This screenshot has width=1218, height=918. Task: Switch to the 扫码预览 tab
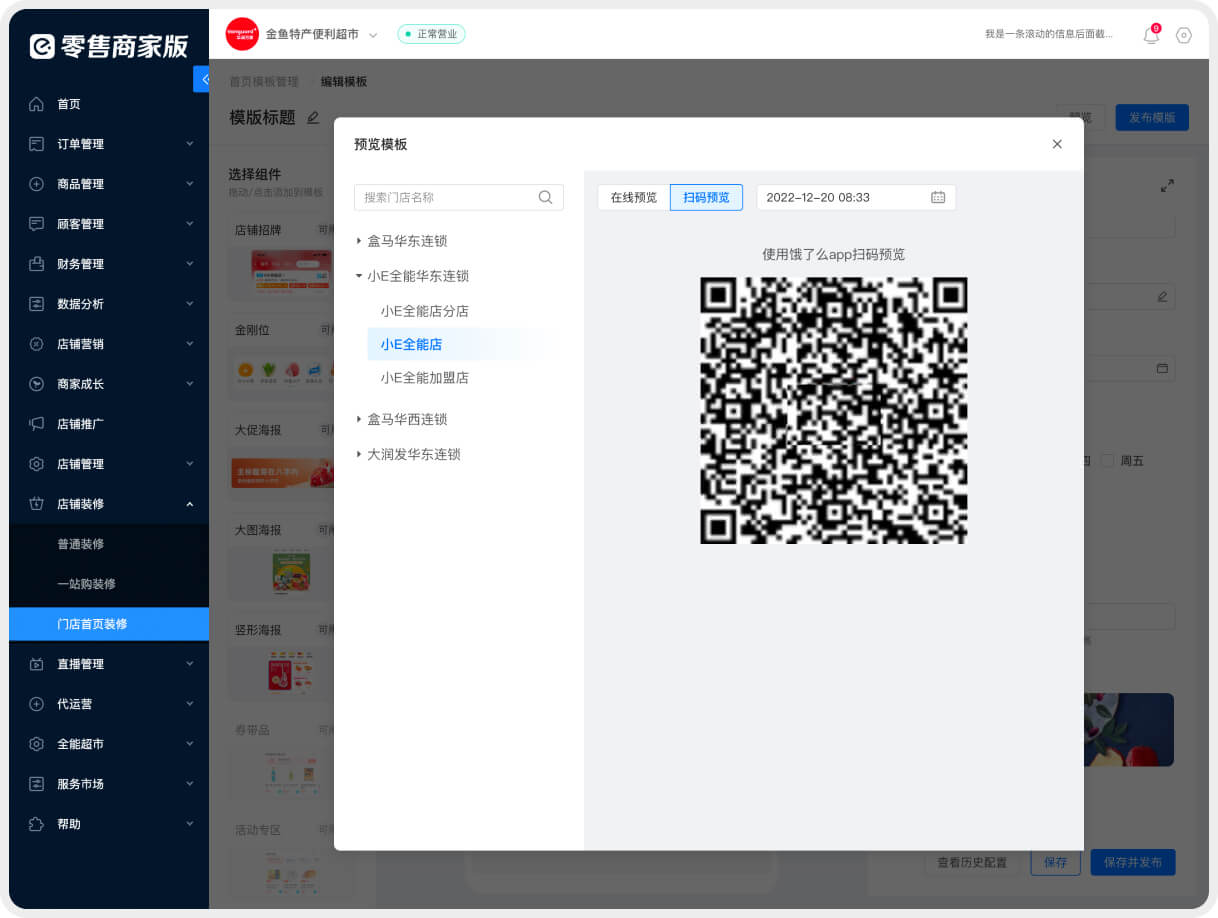coord(706,197)
